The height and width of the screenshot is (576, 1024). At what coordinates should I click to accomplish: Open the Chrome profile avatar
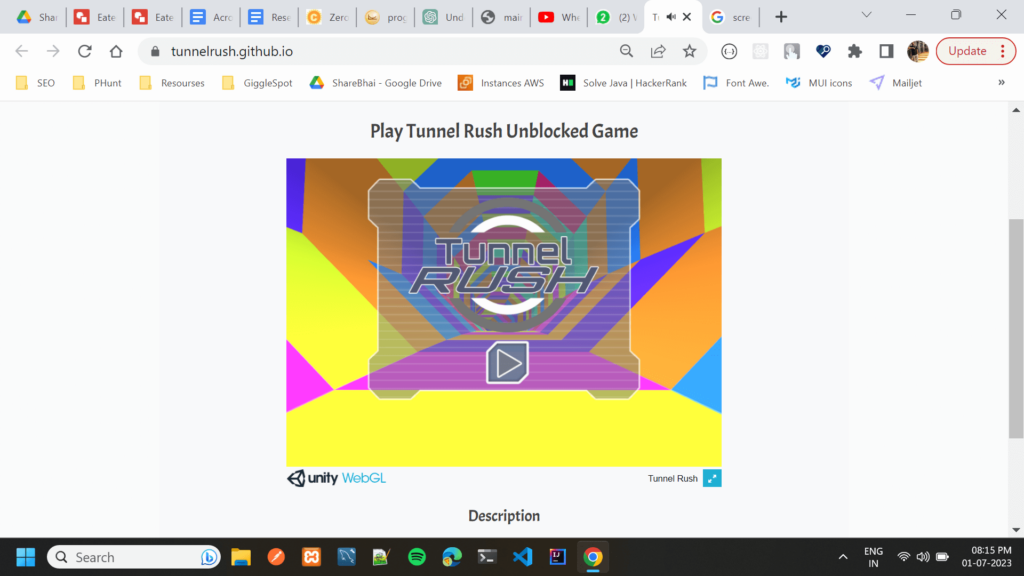coord(918,51)
